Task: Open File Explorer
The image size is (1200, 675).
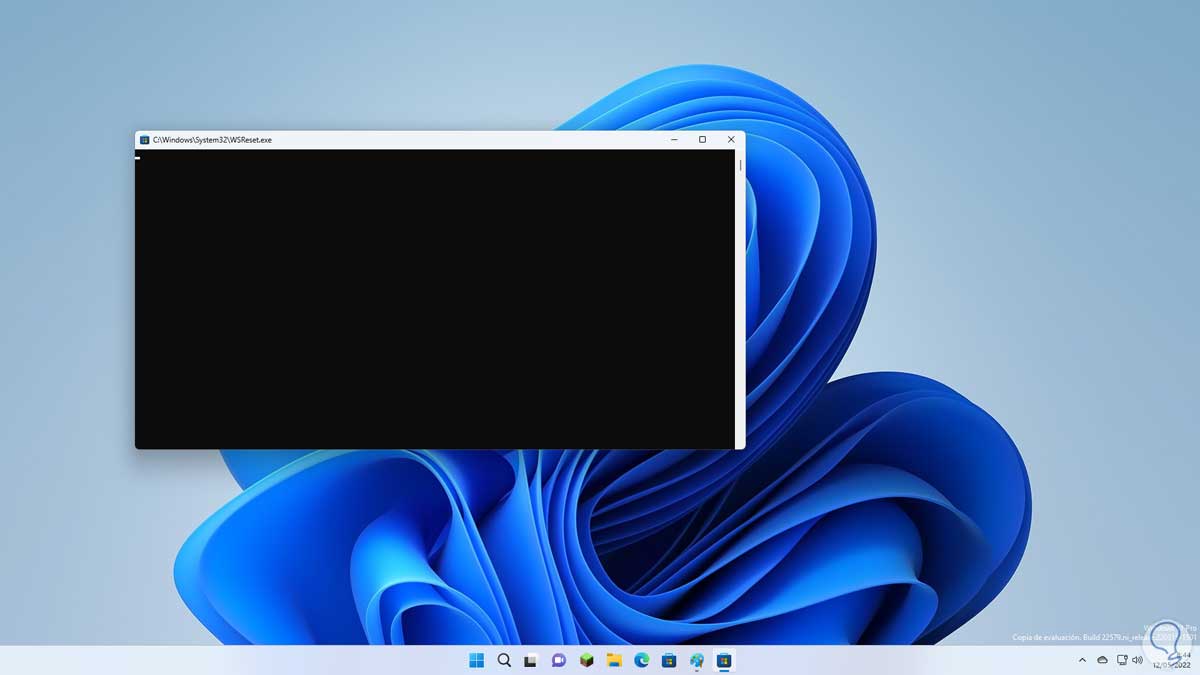Action: pos(611,661)
